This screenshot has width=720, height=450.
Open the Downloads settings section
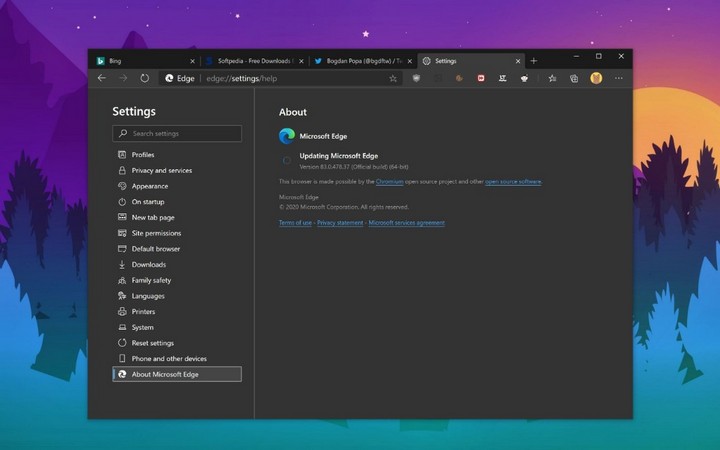148,264
